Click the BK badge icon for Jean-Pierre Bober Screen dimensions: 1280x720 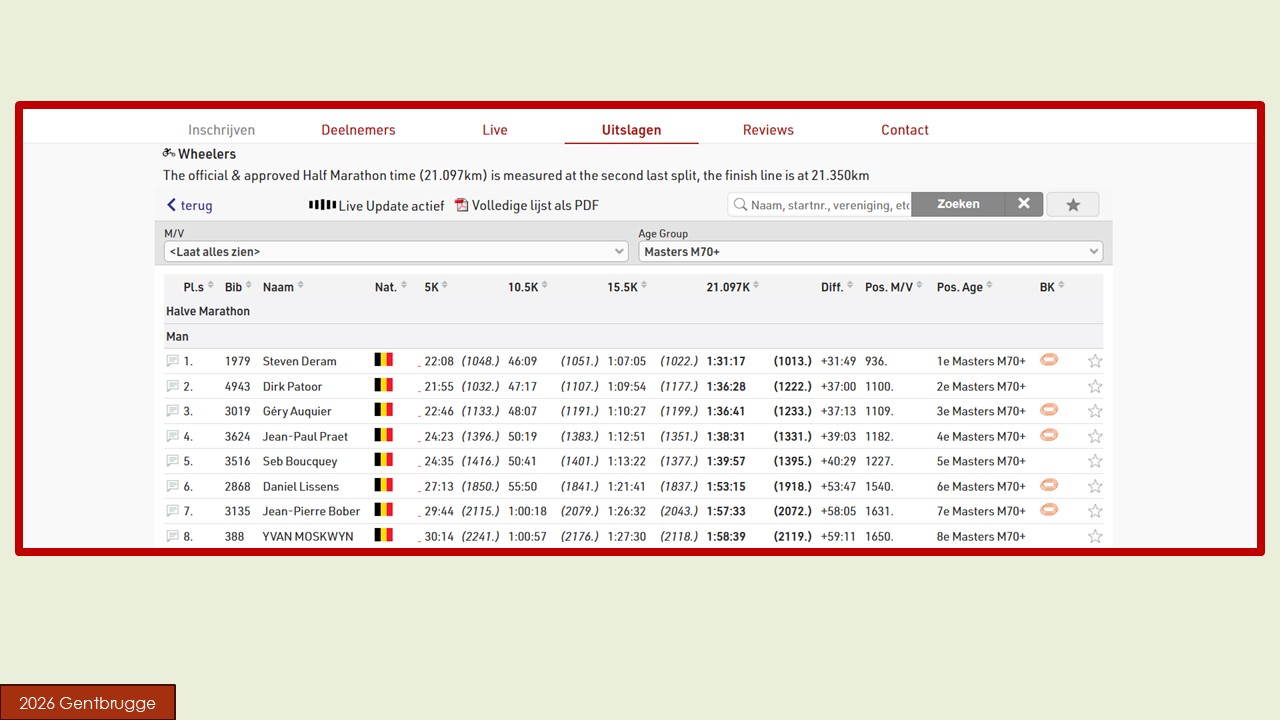coord(1049,510)
